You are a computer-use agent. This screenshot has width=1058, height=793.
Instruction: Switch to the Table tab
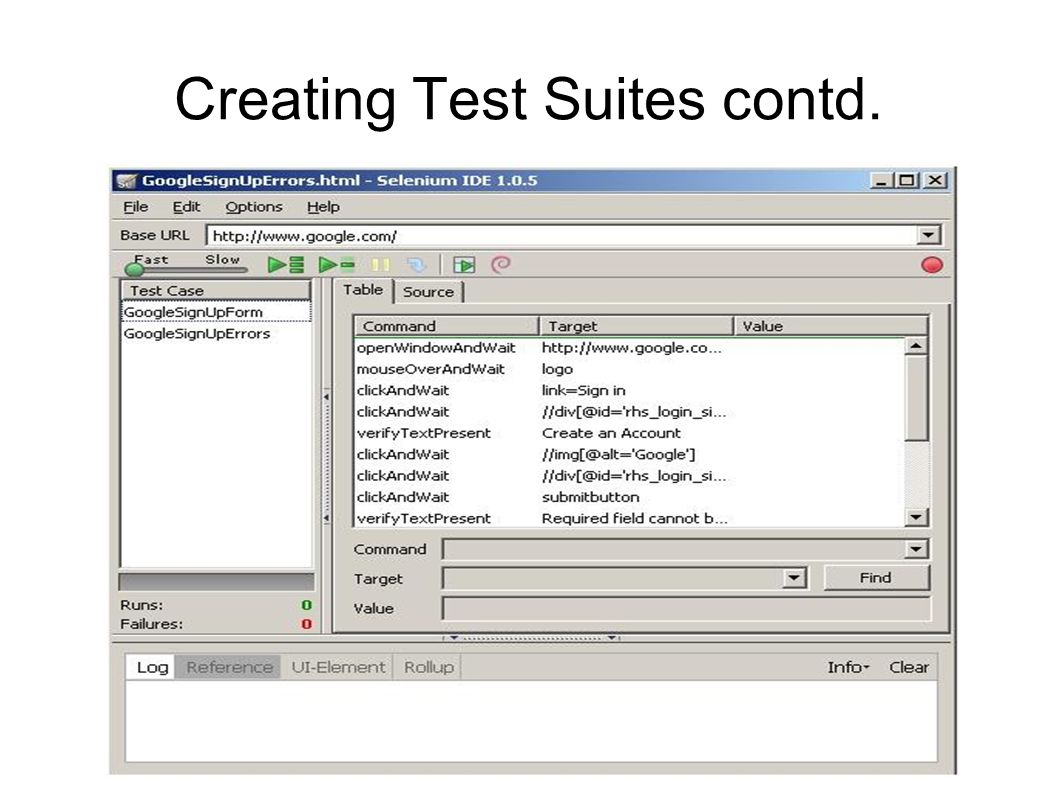point(363,290)
